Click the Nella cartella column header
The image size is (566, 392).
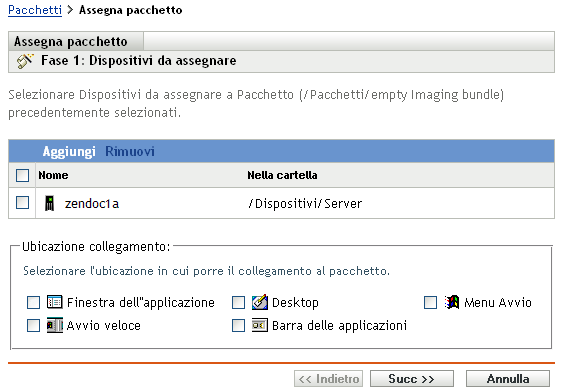[282, 175]
